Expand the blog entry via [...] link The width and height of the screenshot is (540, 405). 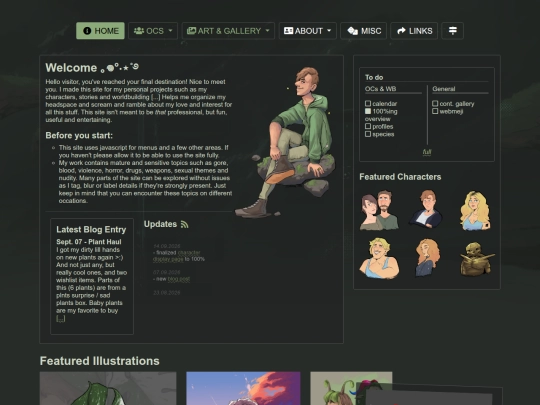[x=60, y=319]
